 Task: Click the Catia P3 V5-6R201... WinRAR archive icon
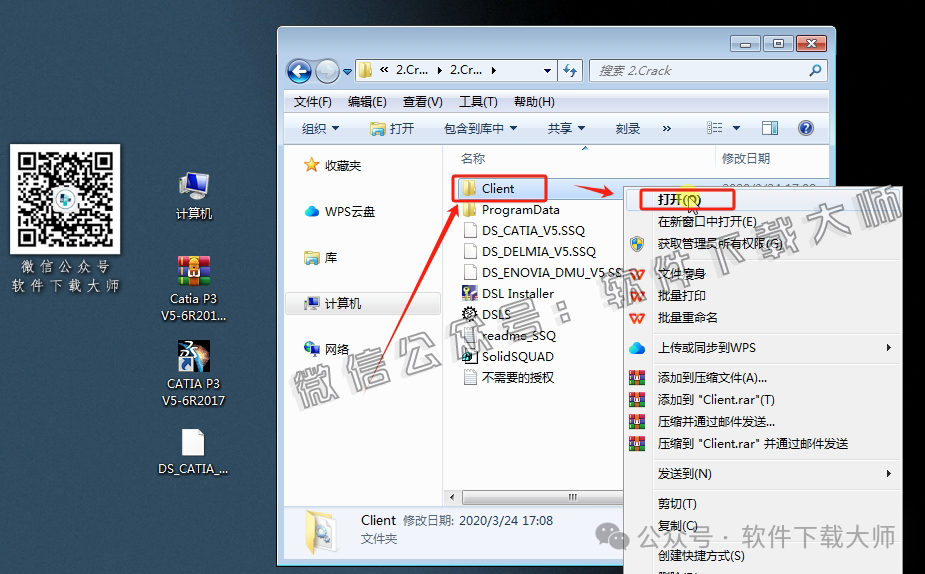click(x=193, y=289)
